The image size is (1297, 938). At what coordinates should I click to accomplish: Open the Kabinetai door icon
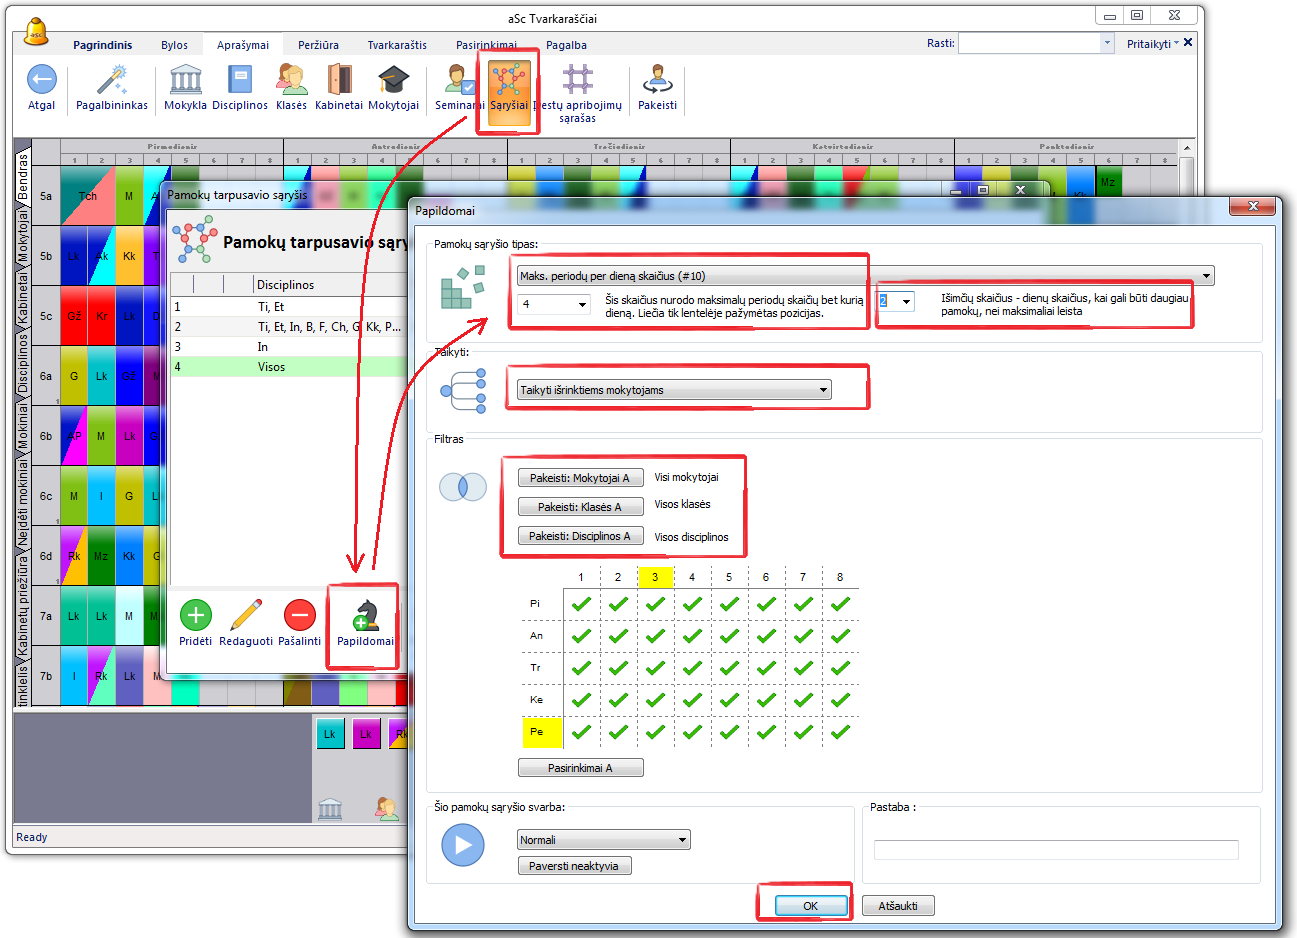339,80
